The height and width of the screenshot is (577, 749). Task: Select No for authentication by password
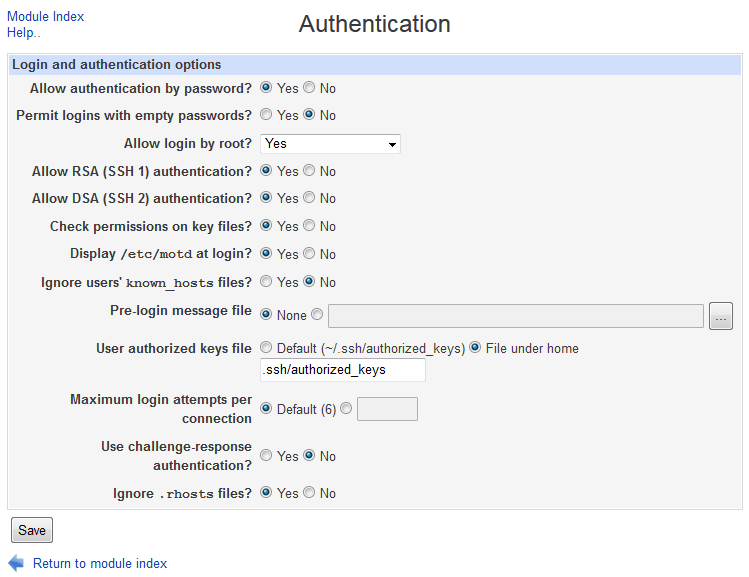click(x=310, y=88)
